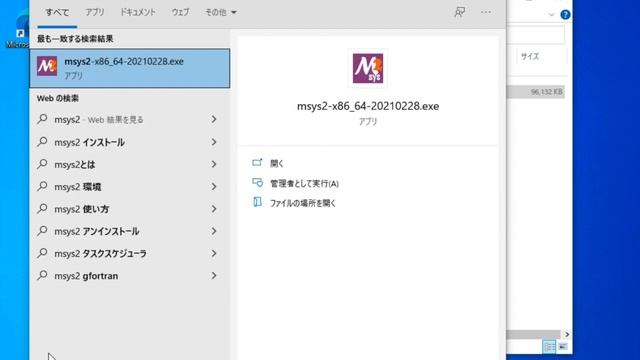
Task: Switch to the アプリ tab
Action: click(x=95, y=12)
